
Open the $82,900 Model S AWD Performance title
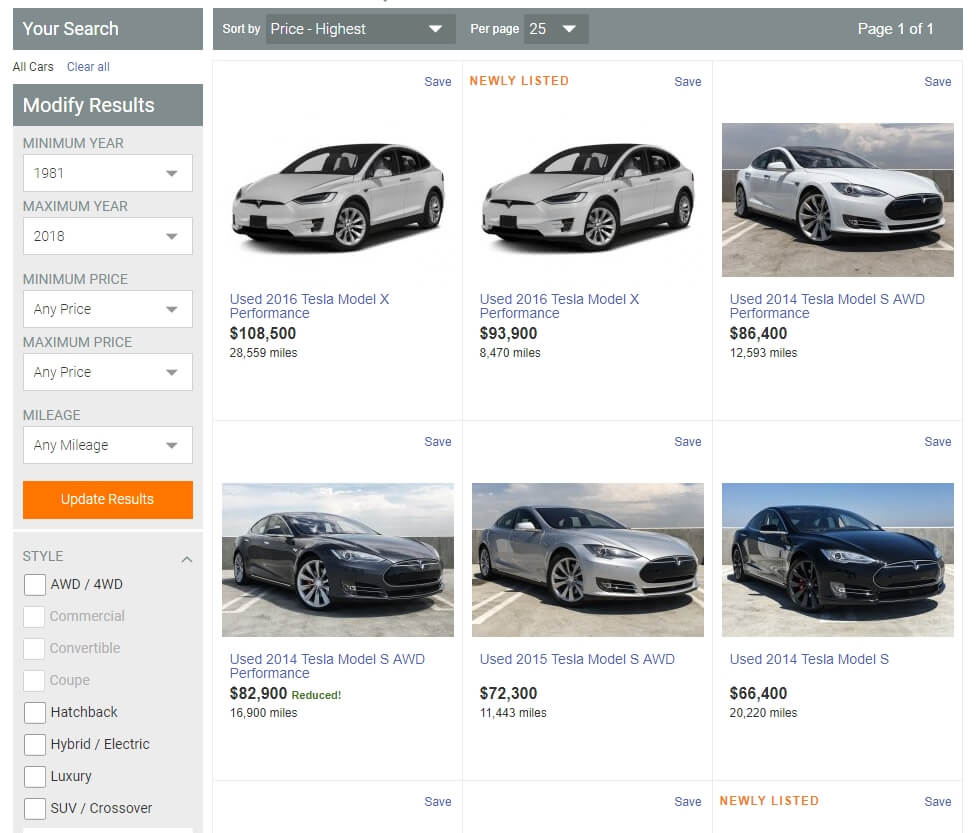tap(327, 666)
